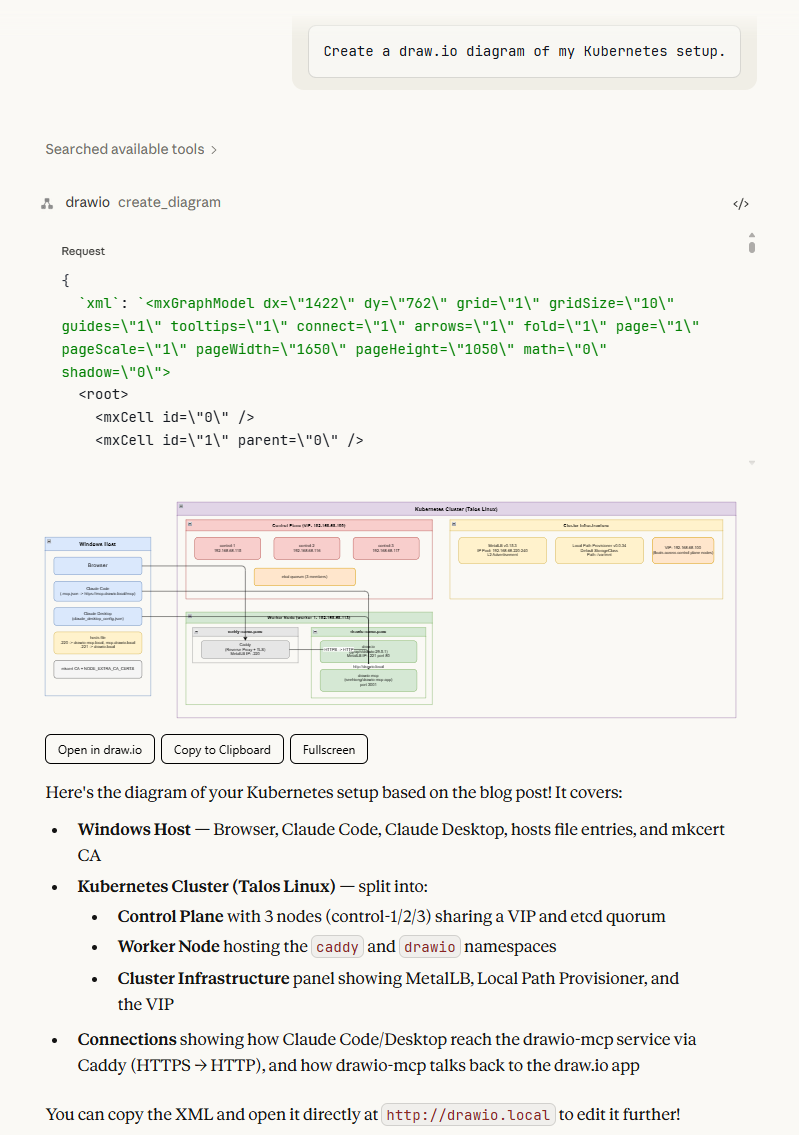The height and width of the screenshot is (1135, 799).
Task: Toggle the code view icon
Action: click(x=740, y=204)
